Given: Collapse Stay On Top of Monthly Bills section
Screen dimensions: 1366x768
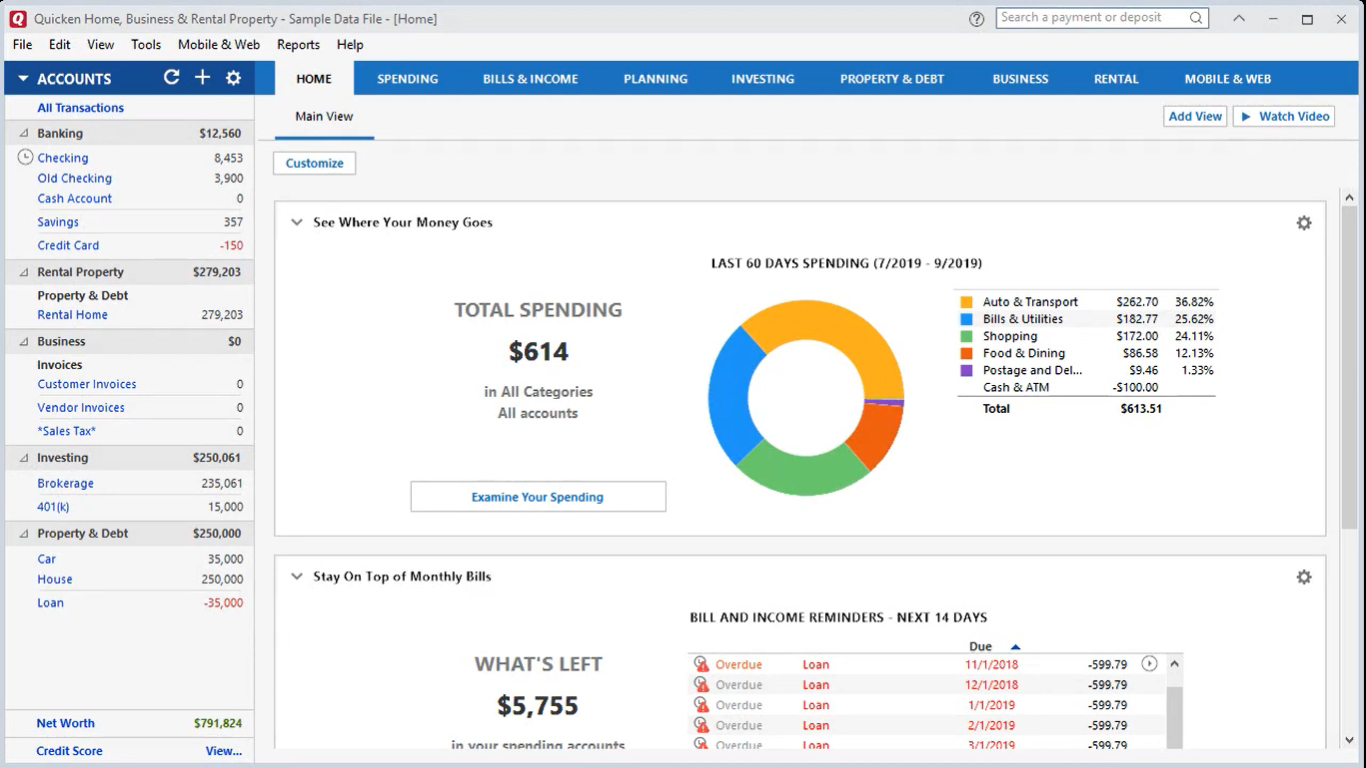Looking at the screenshot, I should 297,576.
